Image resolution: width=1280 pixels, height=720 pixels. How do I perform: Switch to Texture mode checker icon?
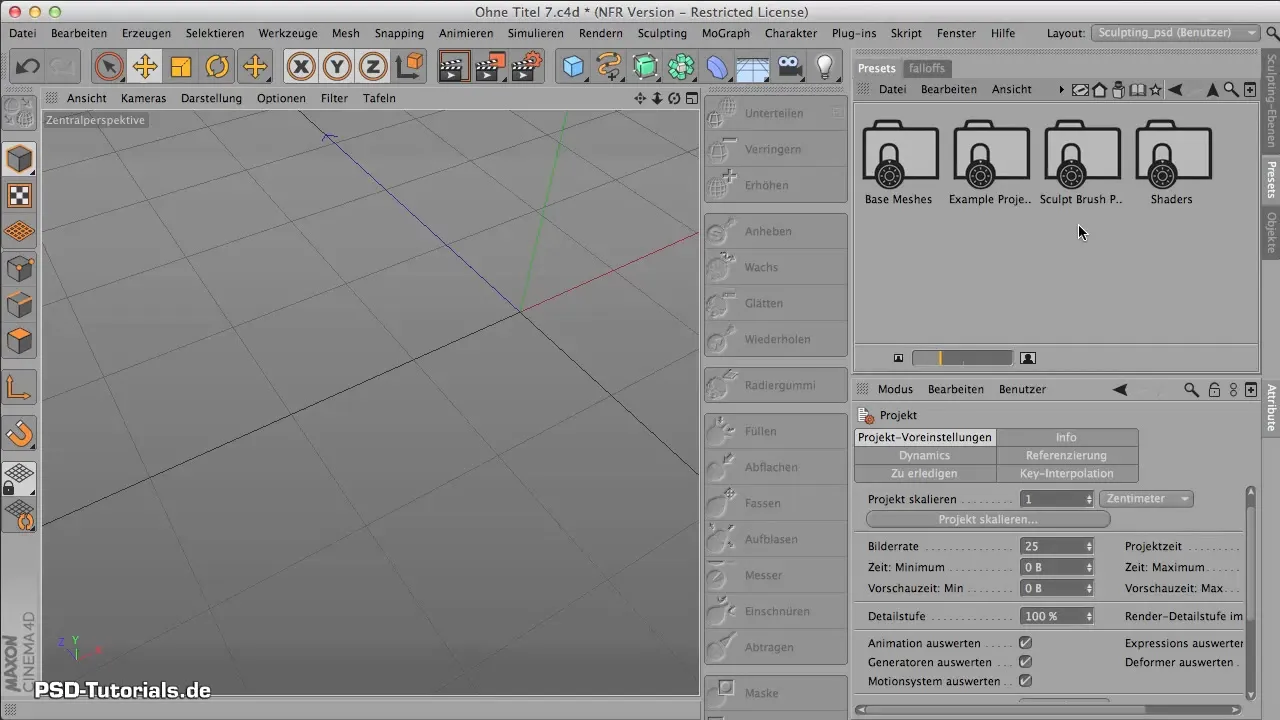coord(20,196)
